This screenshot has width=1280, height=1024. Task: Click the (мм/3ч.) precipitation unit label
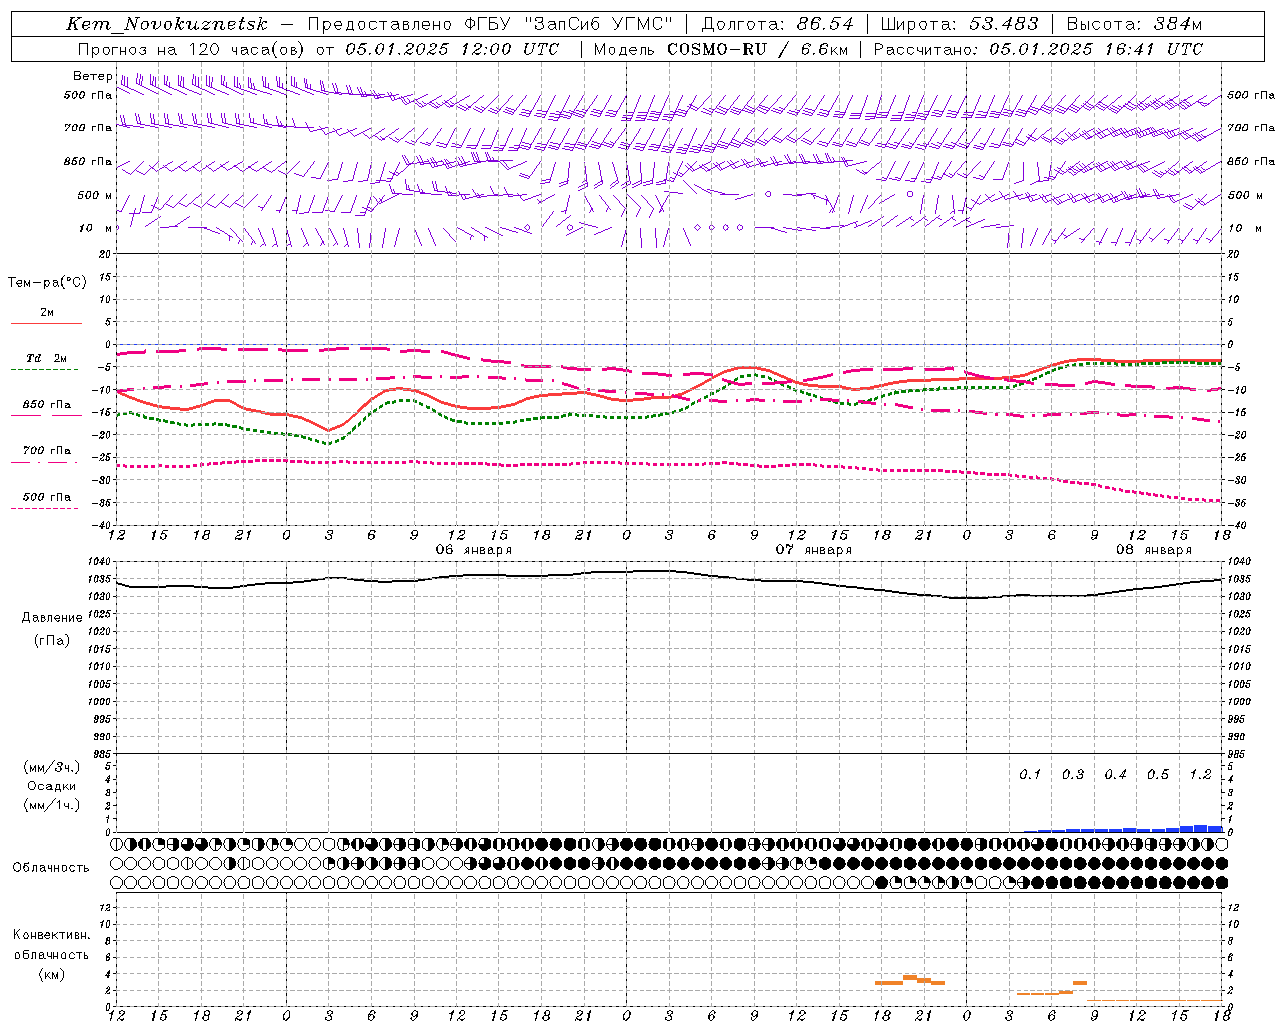[52, 767]
